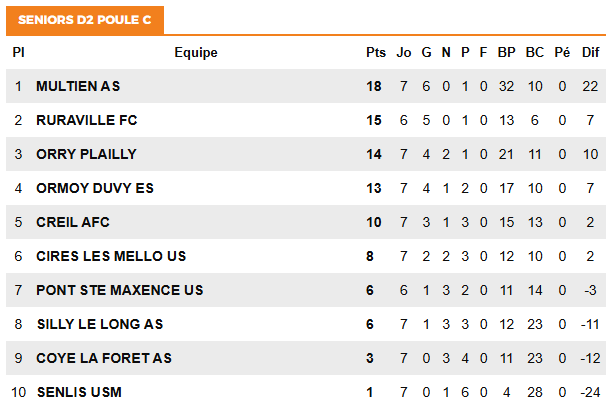612x415 pixels.
Task: Open the SILLY LE LONG AS link
Action: 99,325
